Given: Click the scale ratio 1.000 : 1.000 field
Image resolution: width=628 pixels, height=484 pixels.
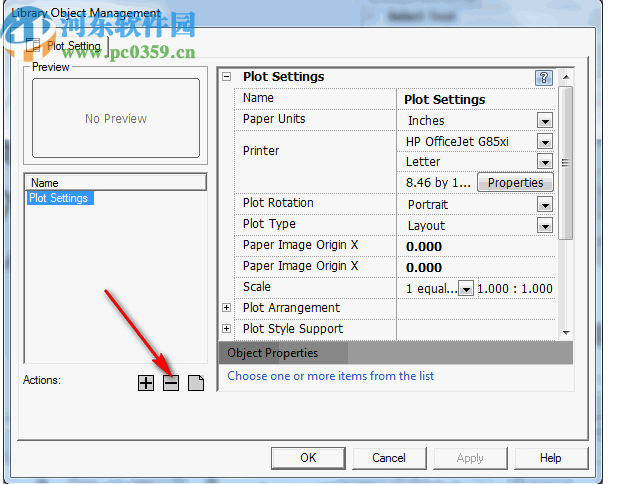Looking at the screenshot, I should (x=515, y=288).
